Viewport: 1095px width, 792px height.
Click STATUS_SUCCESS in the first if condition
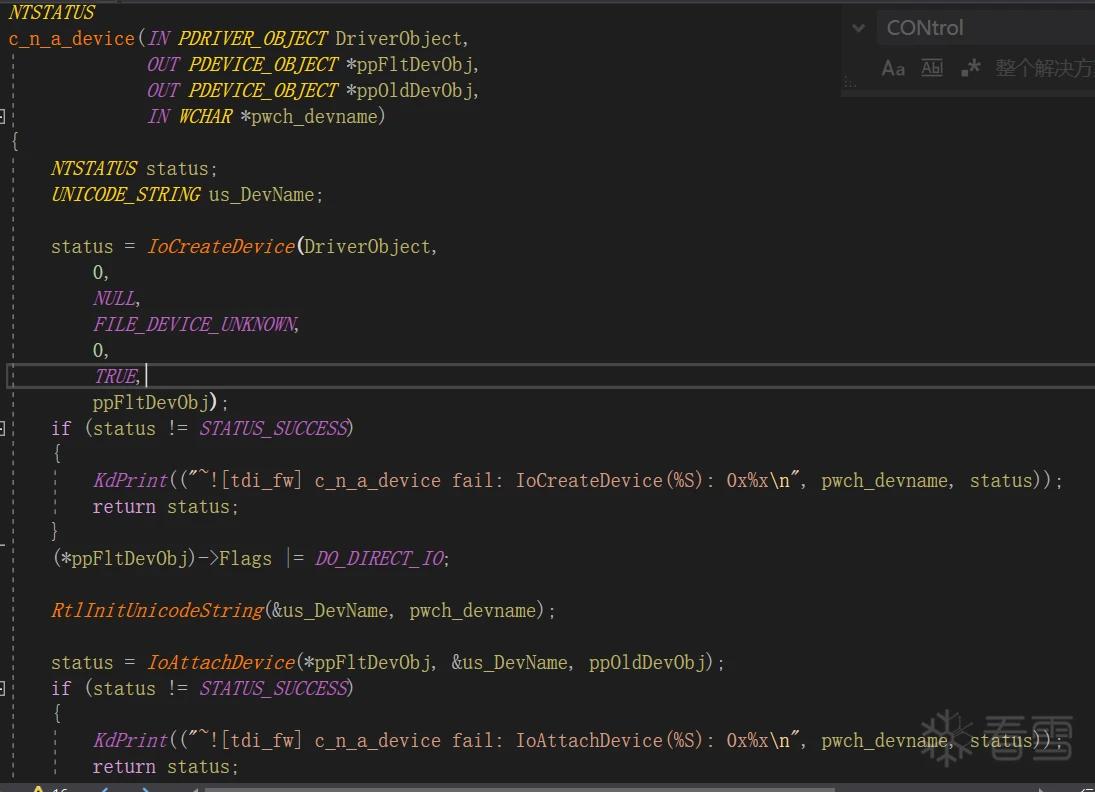[274, 428]
